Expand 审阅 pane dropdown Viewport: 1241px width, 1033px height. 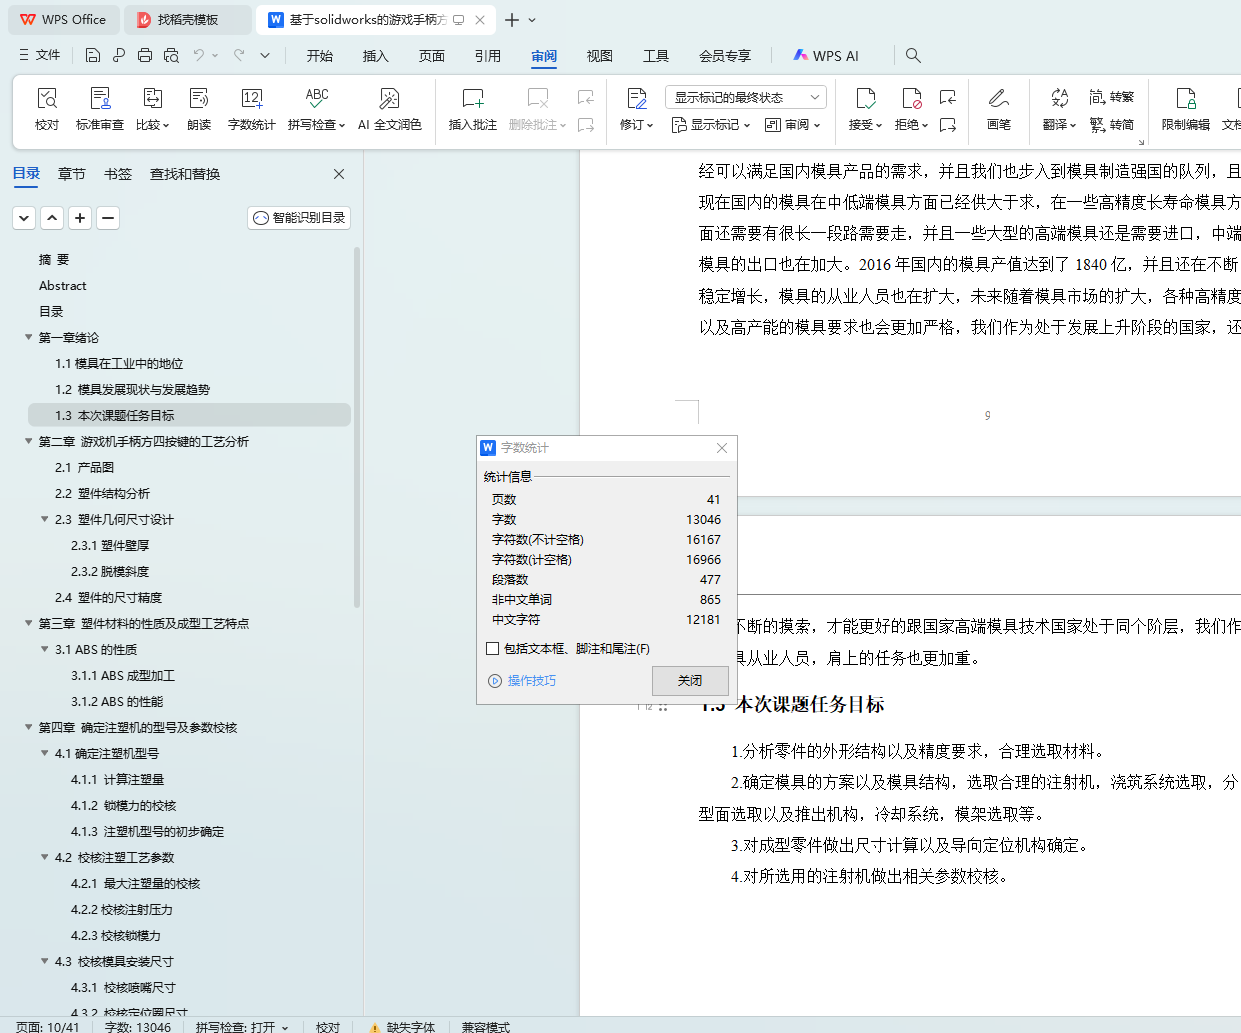793,125
